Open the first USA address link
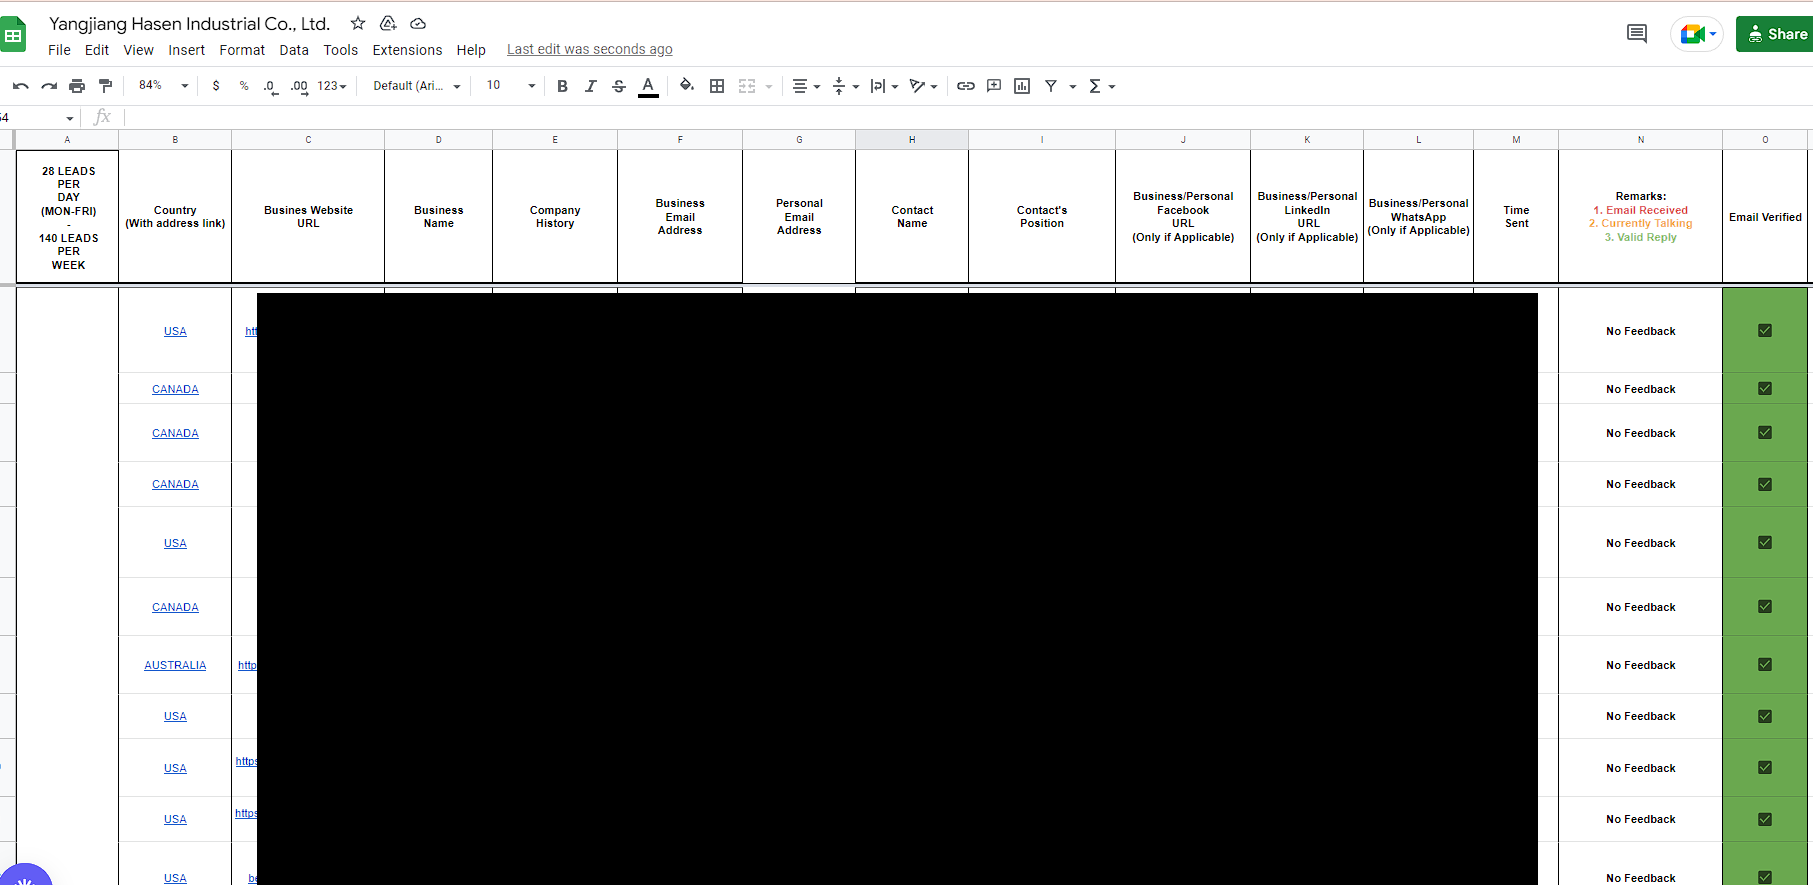 point(175,331)
